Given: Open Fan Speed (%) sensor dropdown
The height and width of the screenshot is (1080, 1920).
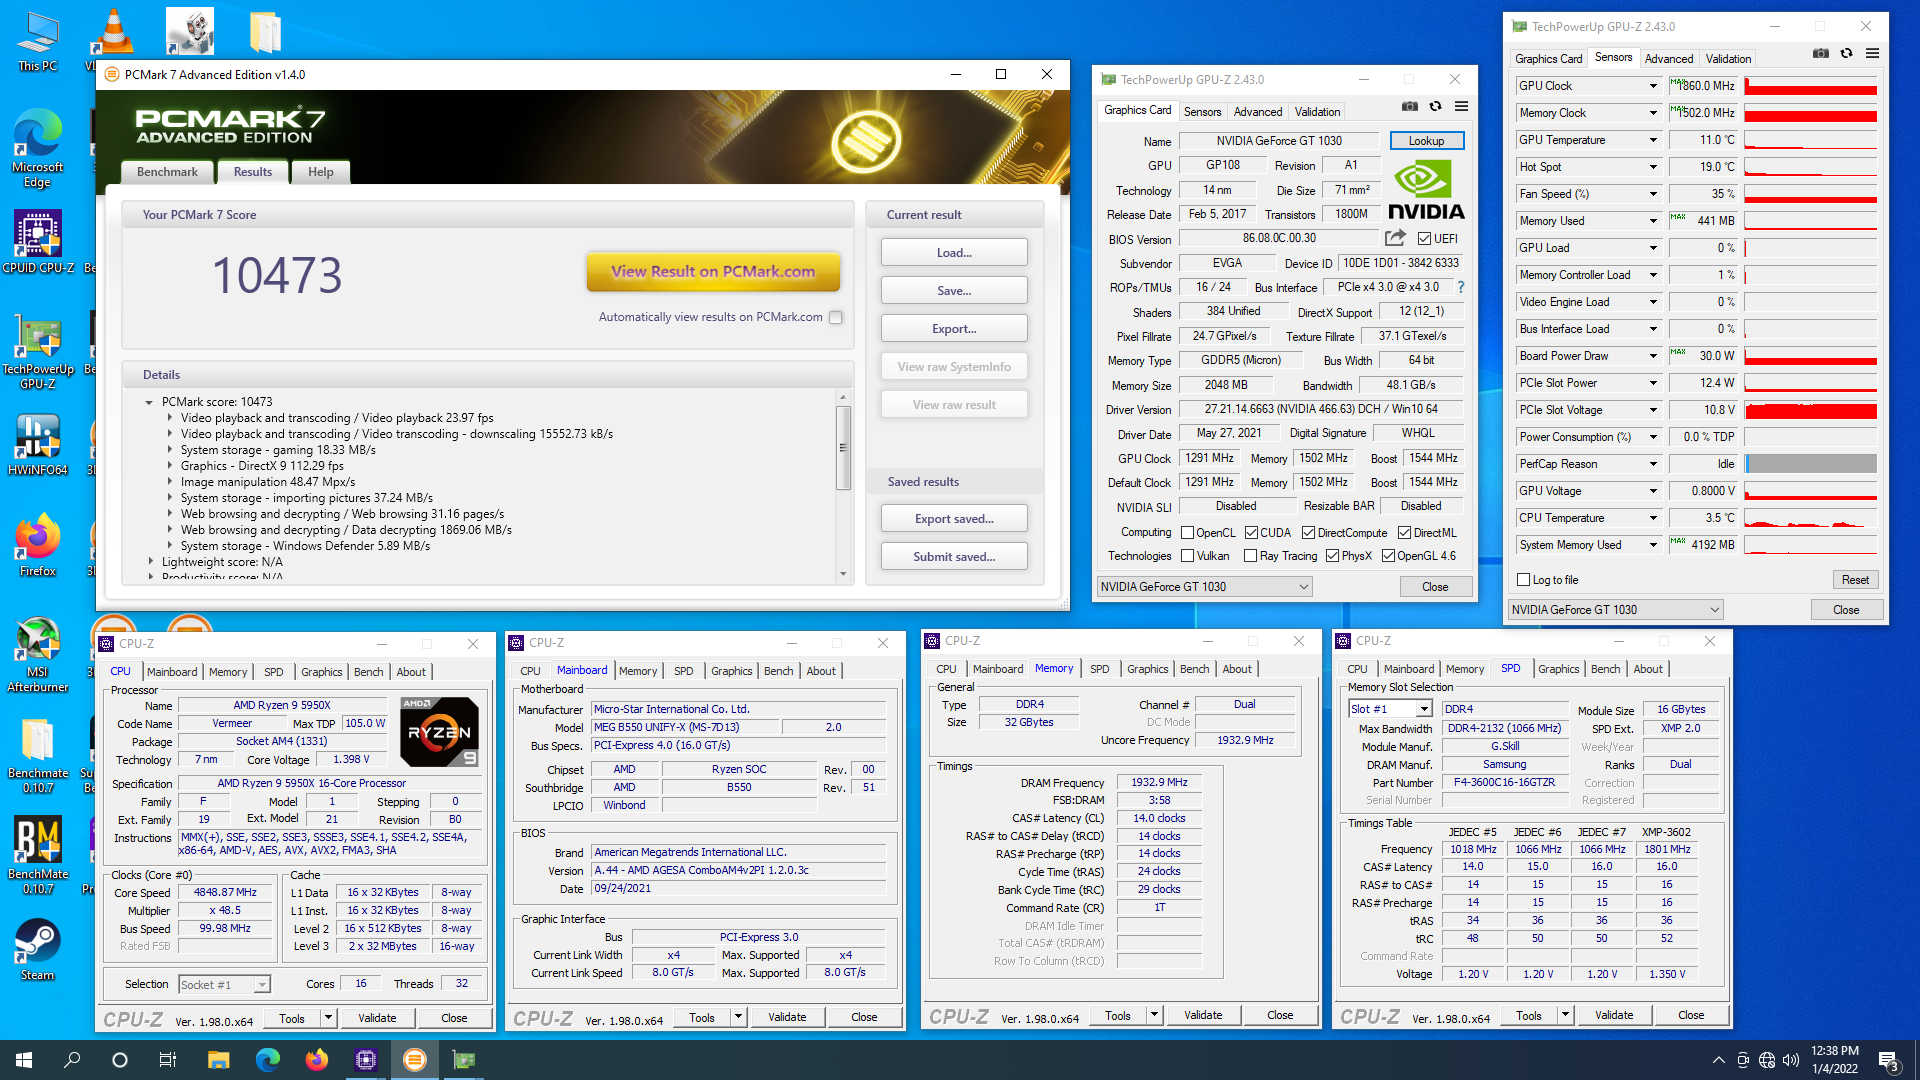Looking at the screenshot, I should [1653, 194].
